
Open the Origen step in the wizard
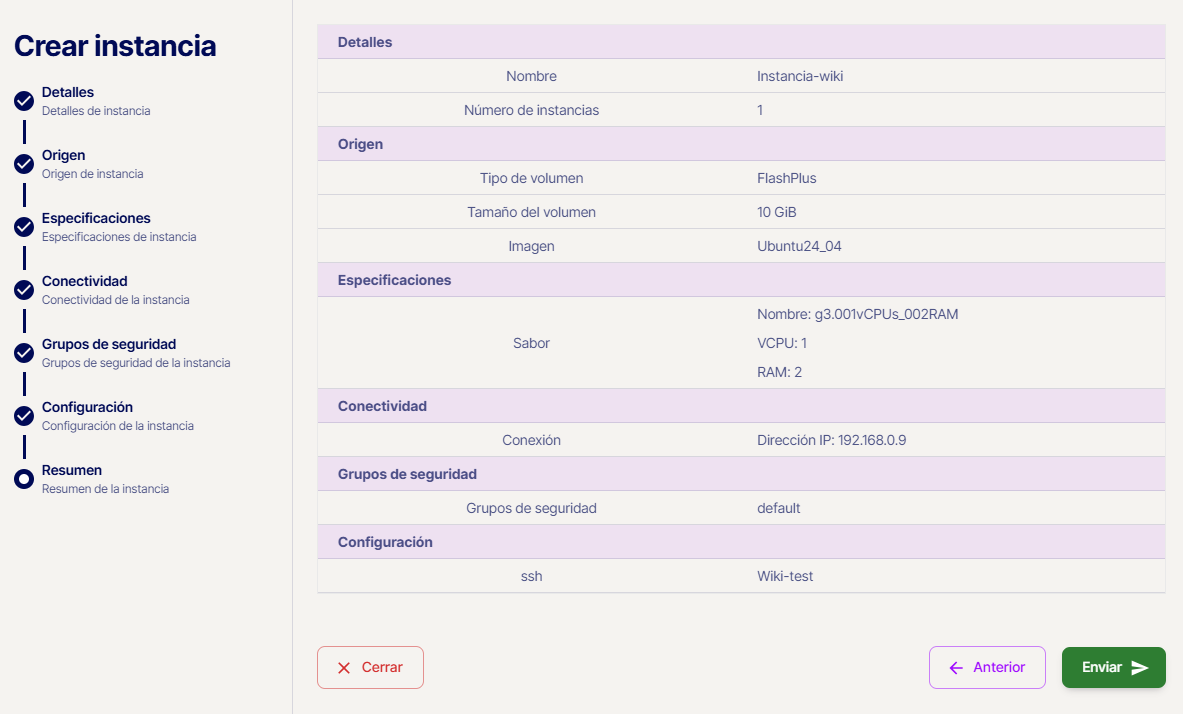(x=63, y=156)
